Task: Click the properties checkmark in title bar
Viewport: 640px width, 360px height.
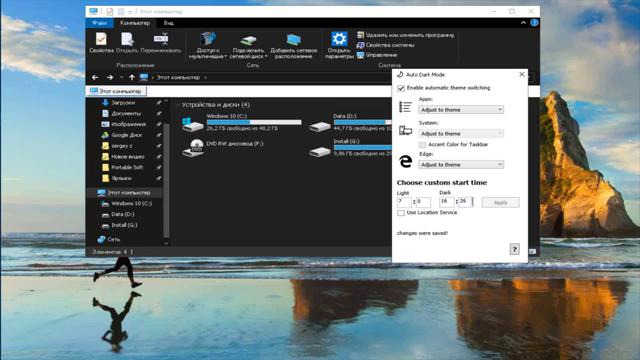Action: pyautogui.click(x=109, y=12)
